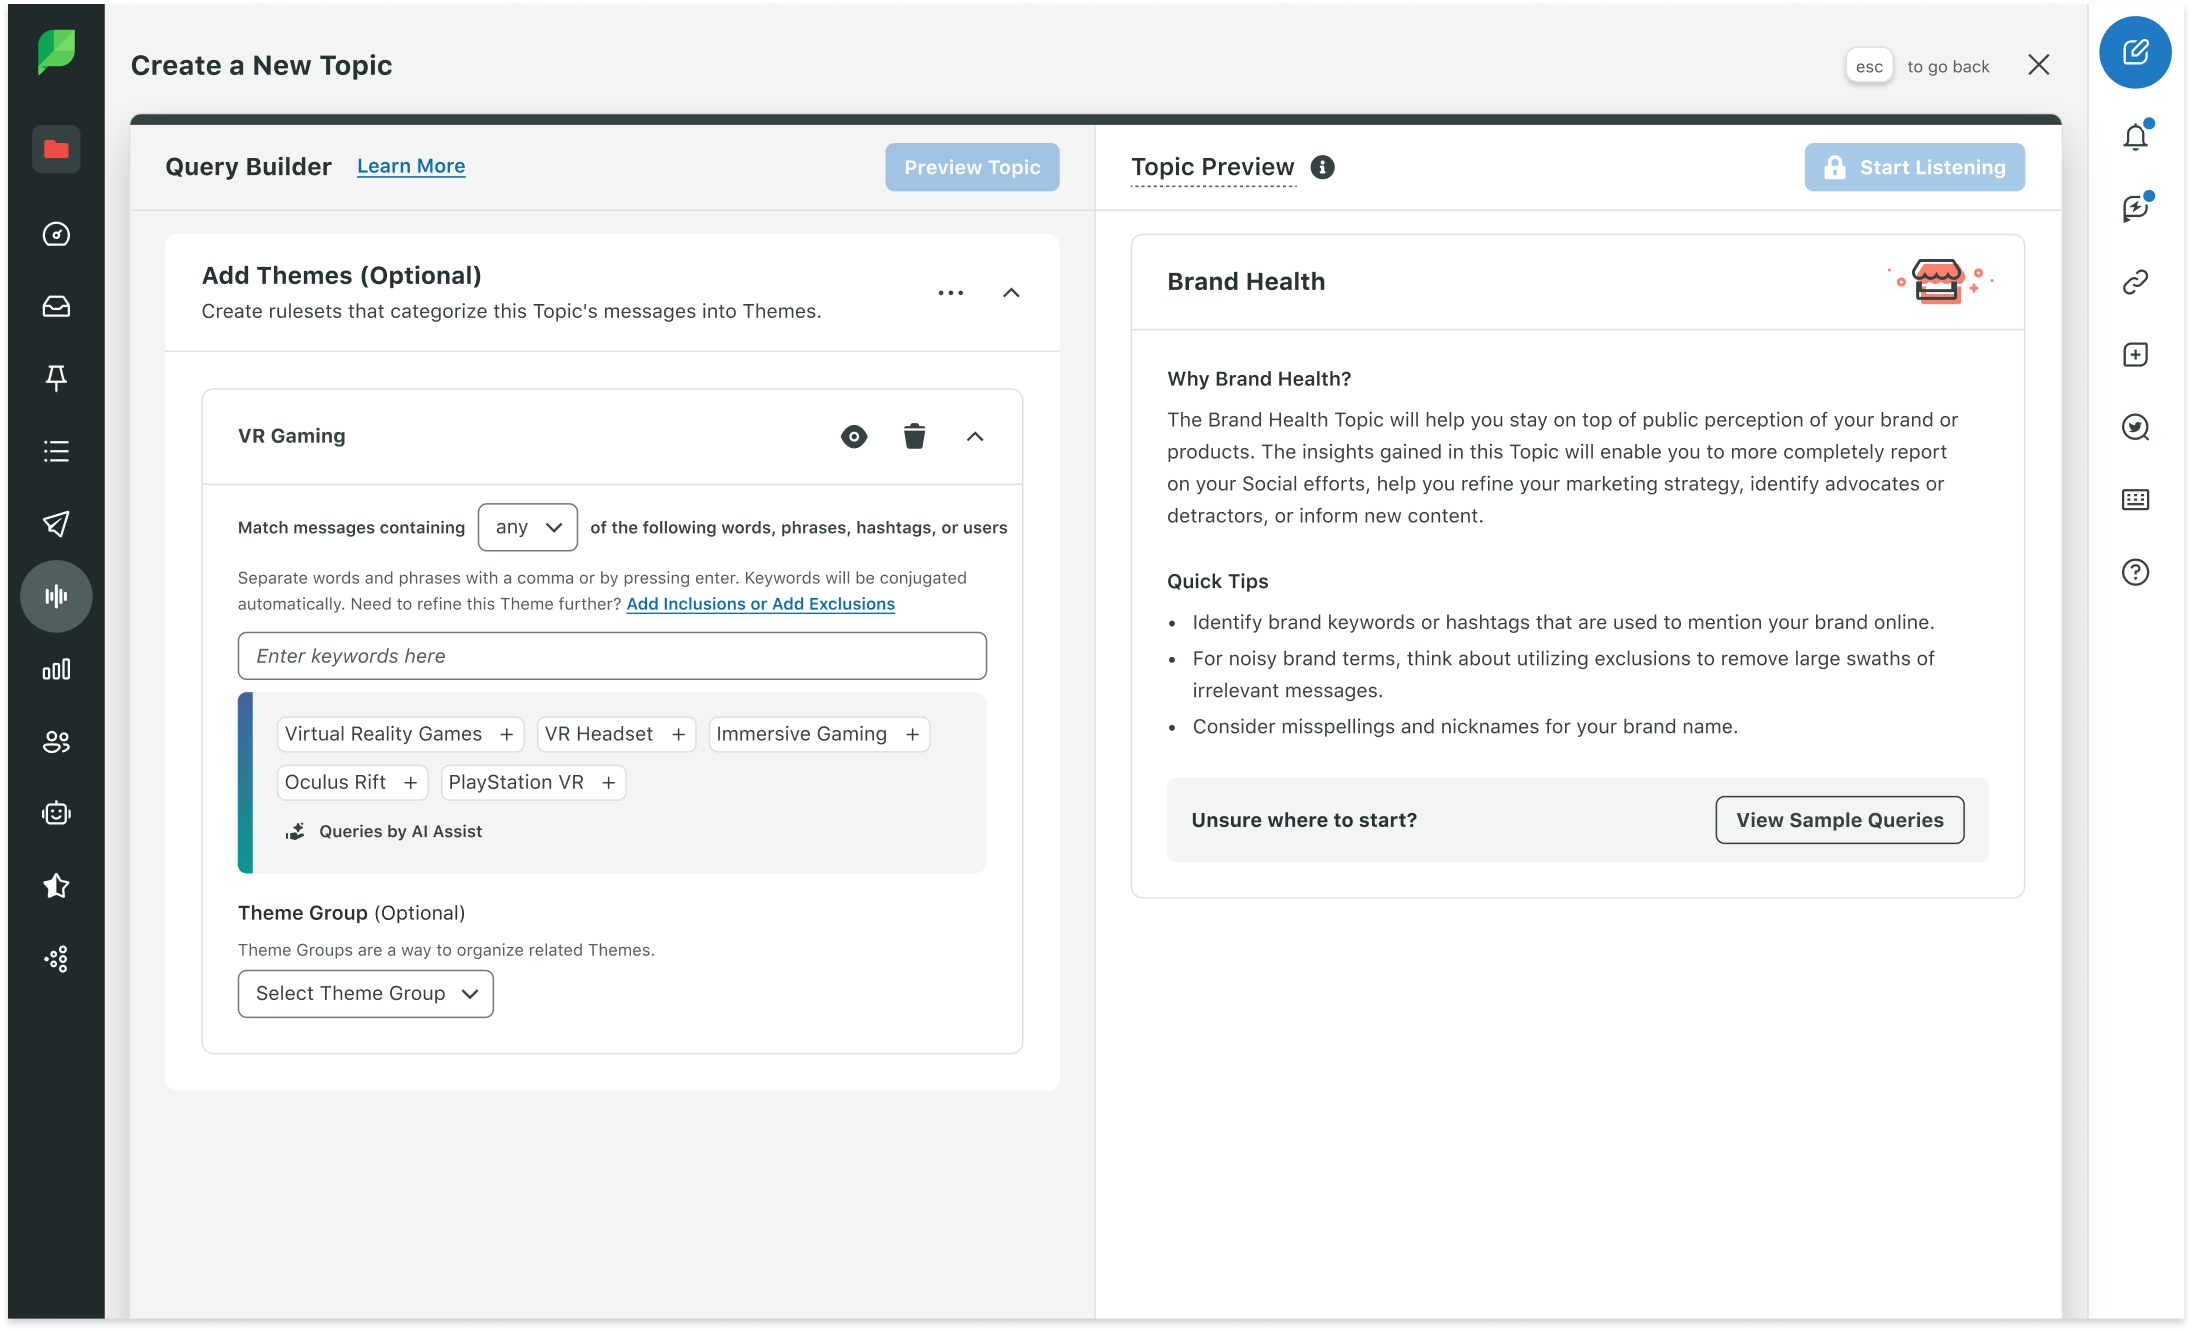Toggle visibility of the VR Gaming theme

(x=852, y=436)
